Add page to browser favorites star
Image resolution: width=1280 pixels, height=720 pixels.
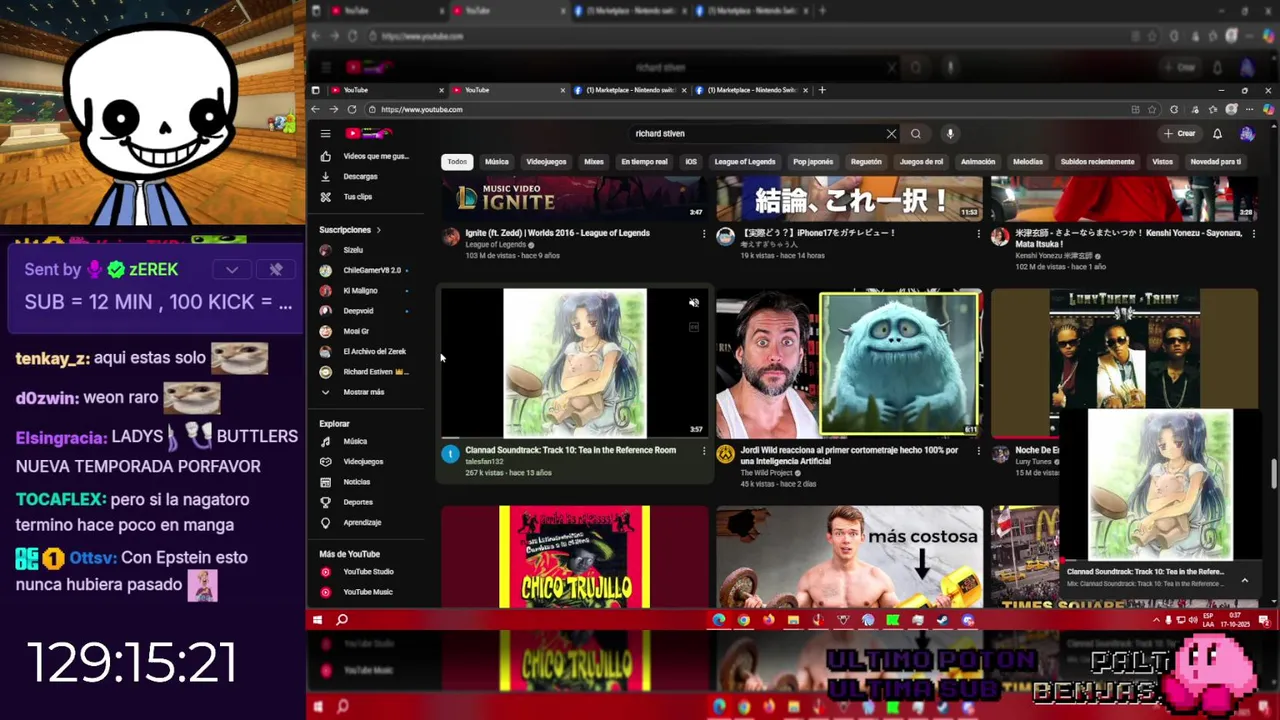coord(1153,109)
